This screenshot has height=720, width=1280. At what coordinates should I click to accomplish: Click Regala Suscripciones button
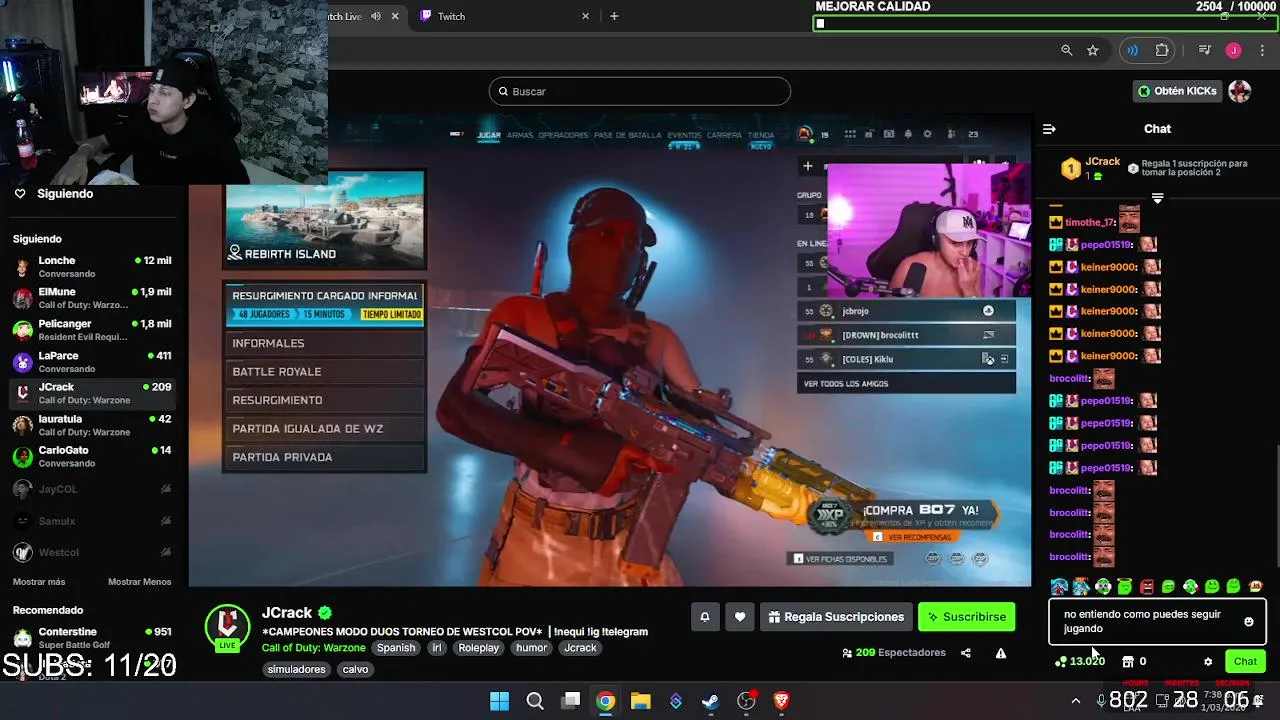(x=836, y=617)
